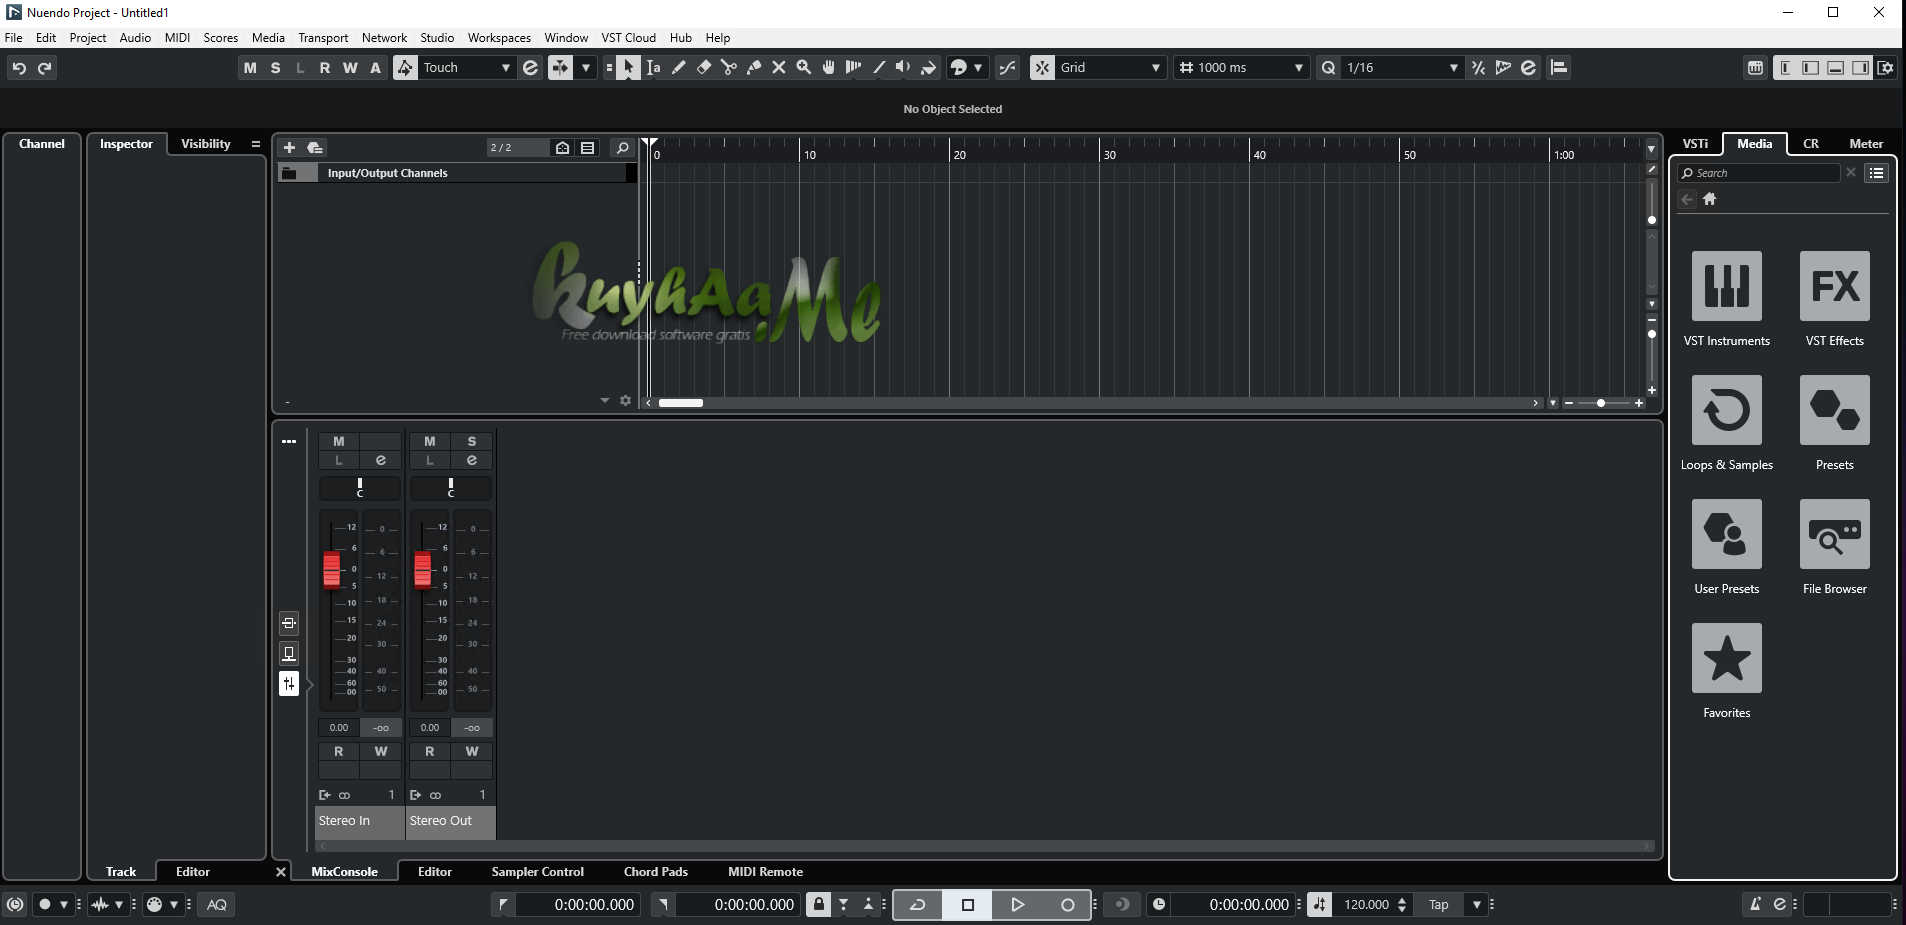The width and height of the screenshot is (1906, 925).
Task: Click the AQ button in transport
Action: pos(217,904)
